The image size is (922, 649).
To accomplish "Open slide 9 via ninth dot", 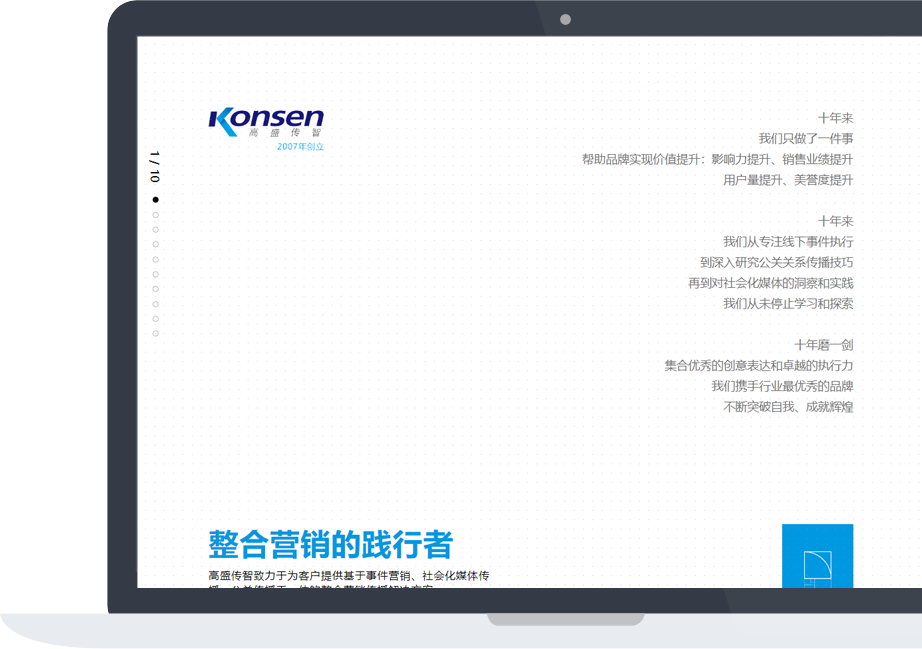I will pyautogui.click(x=155, y=319).
